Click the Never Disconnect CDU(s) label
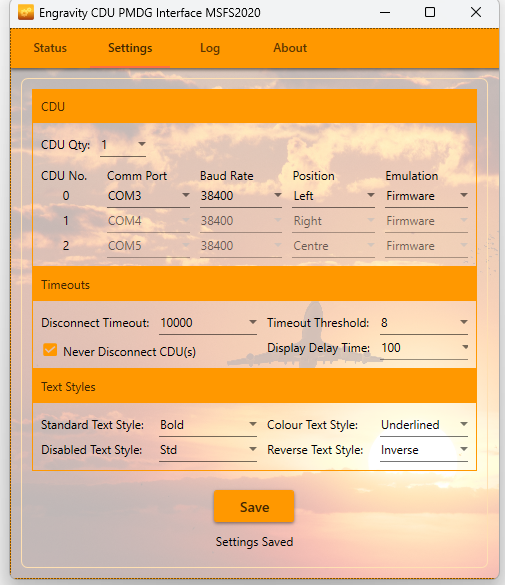 (x=129, y=352)
